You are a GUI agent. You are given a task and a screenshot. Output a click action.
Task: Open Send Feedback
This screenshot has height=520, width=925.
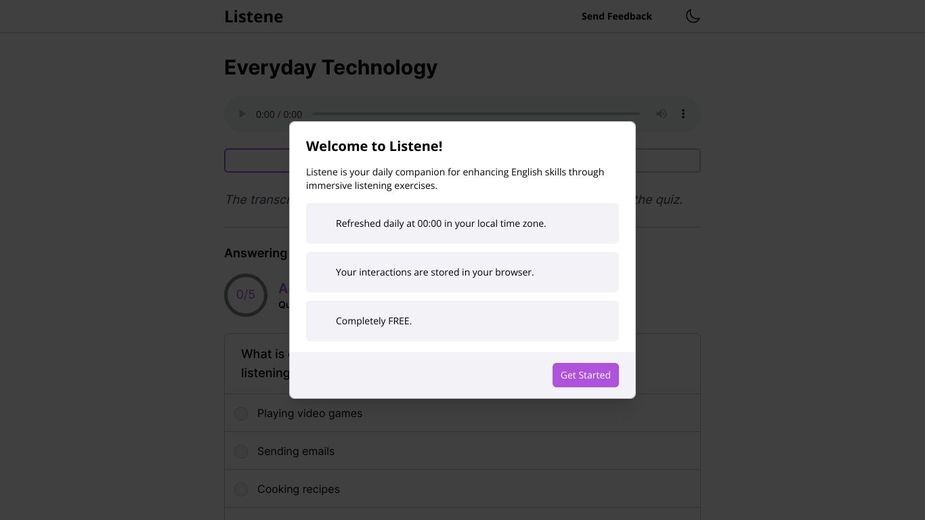pos(616,17)
